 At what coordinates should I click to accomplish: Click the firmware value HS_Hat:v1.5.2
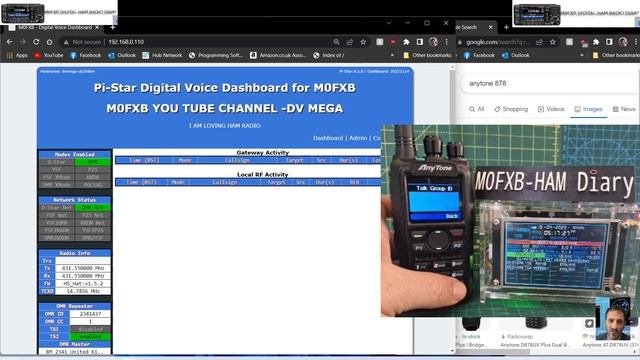coord(83,283)
